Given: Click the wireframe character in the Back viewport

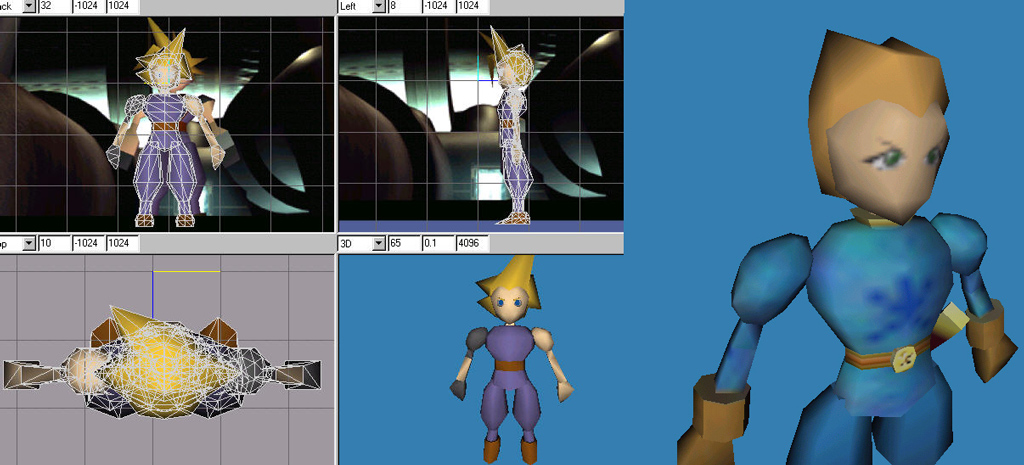Looking at the screenshot, I should [x=168, y=127].
